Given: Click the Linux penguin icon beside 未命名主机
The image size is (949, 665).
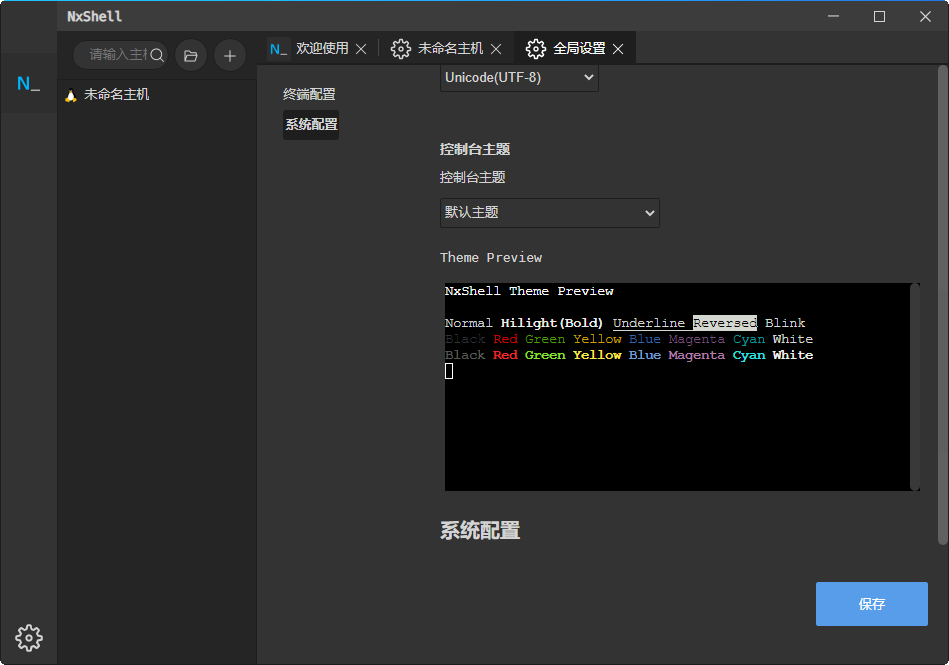Looking at the screenshot, I should coord(71,95).
